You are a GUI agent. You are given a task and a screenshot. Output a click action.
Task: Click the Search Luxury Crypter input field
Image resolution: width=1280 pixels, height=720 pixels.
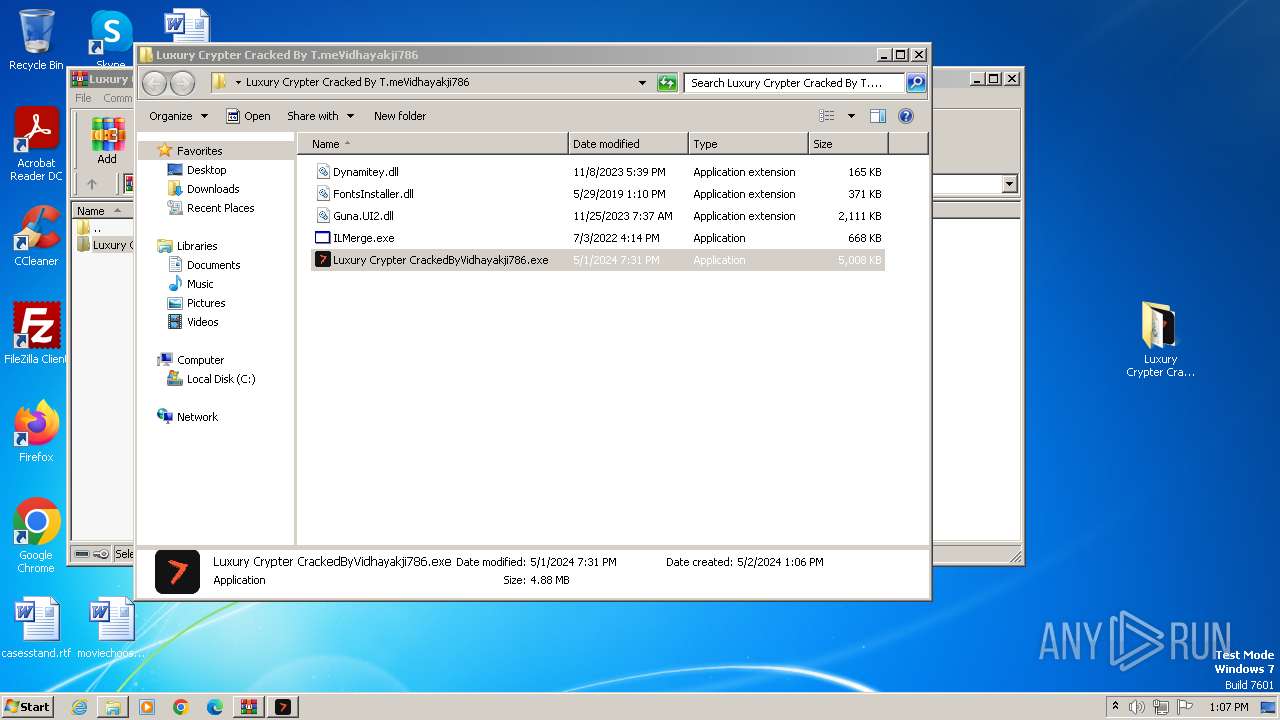(794, 83)
